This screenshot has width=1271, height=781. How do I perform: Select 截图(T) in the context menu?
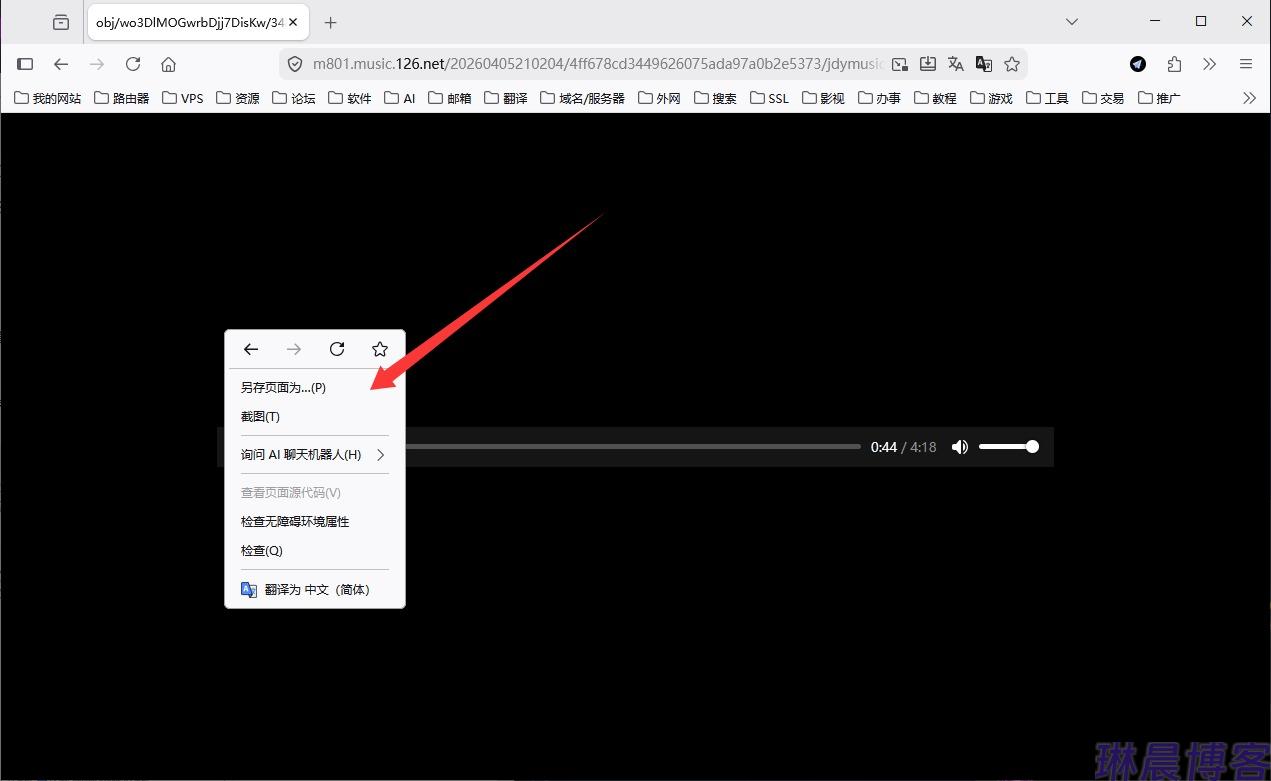point(260,416)
